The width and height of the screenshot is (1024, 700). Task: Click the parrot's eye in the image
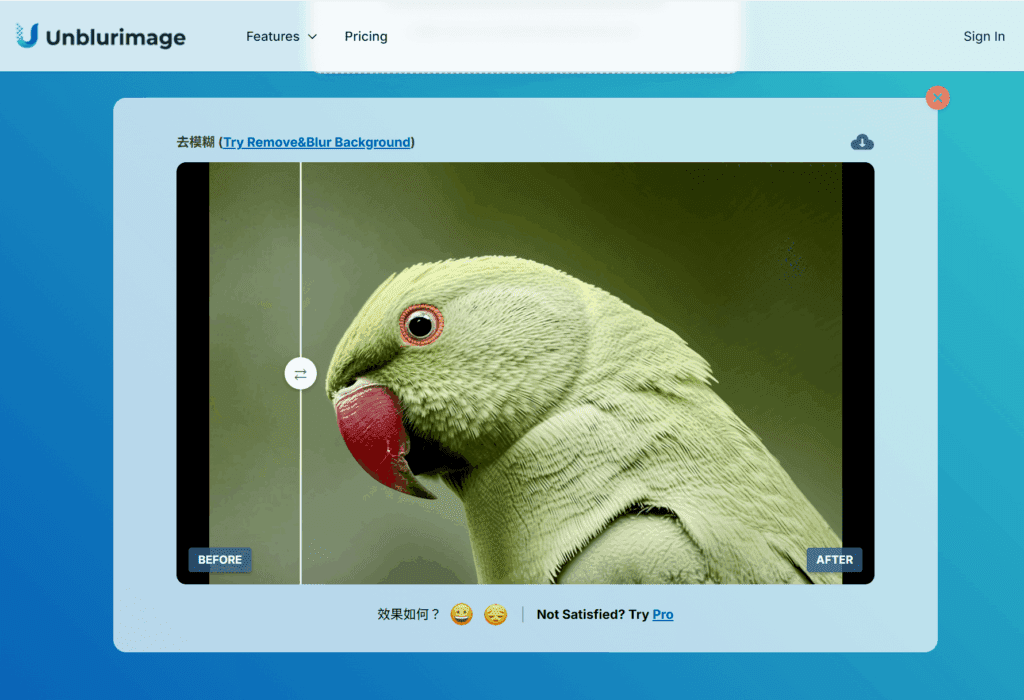tap(421, 324)
